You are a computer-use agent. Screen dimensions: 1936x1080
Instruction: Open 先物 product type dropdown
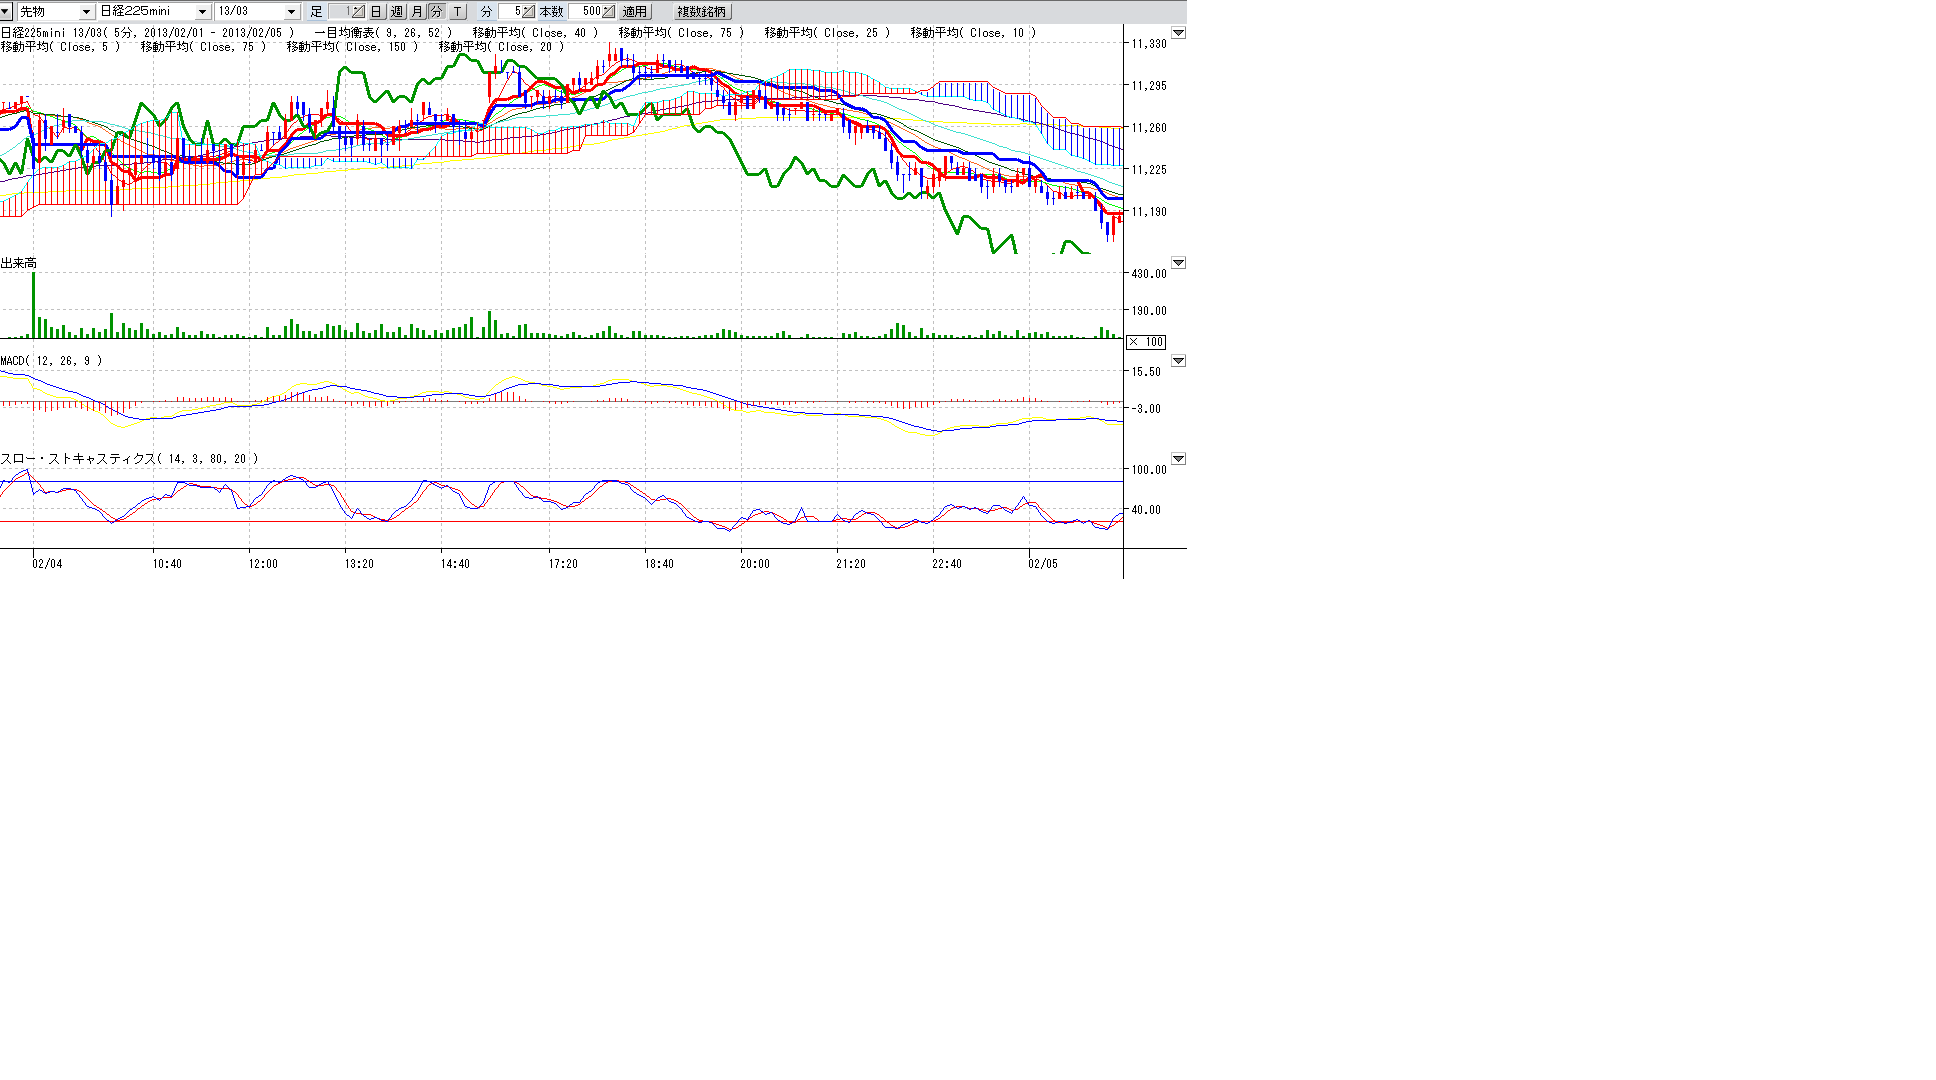pos(86,12)
